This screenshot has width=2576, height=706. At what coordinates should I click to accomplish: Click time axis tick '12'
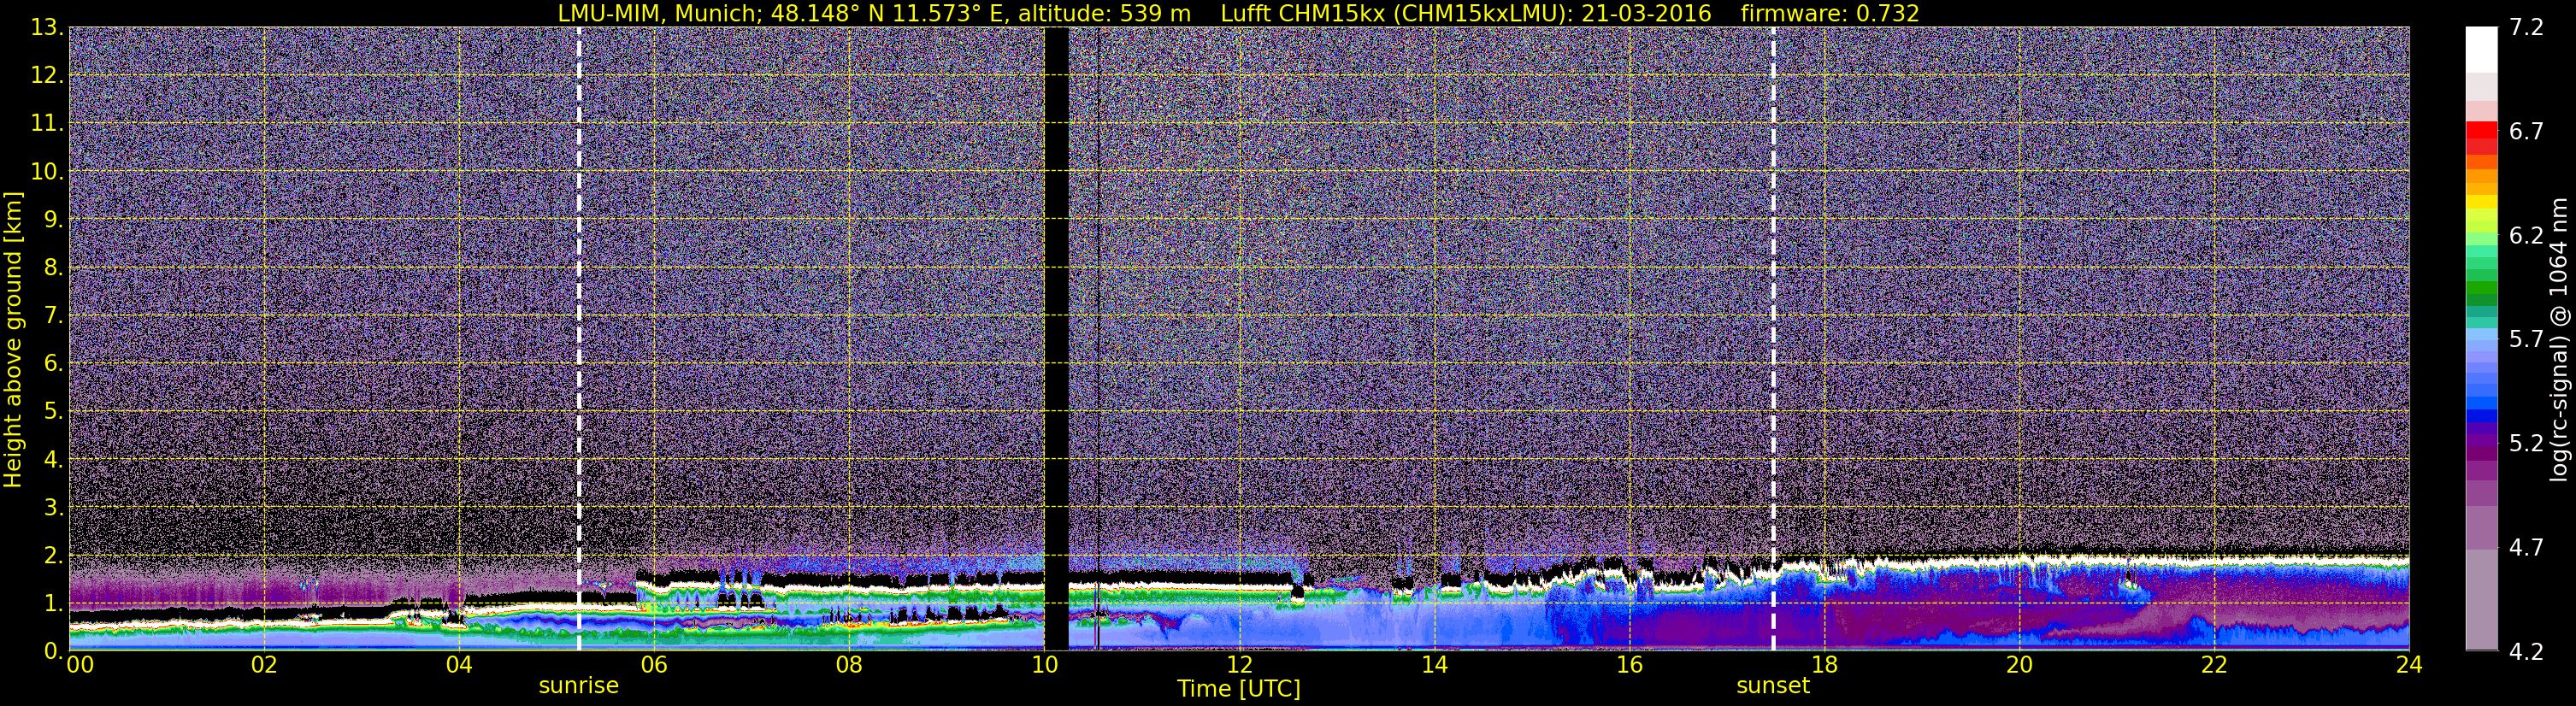click(x=1239, y=666)
